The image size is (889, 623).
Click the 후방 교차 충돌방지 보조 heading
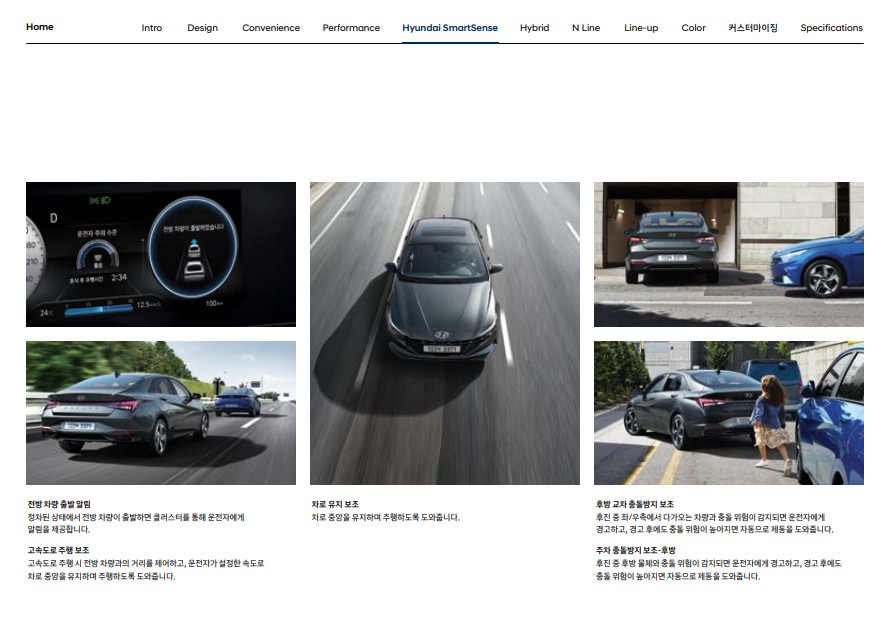coord(634,504)
